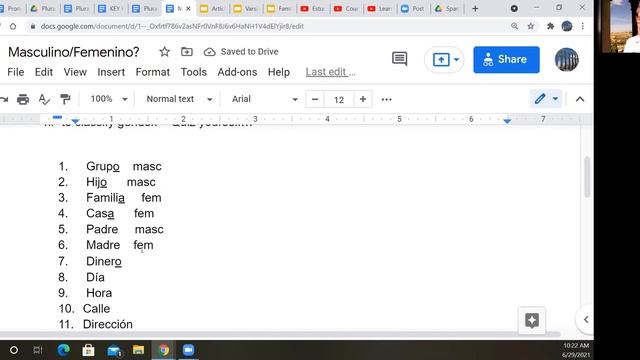Viewport: 640px width, 360px height.
Task: Star the Masculino/Femenino? document
Action: 164,52
